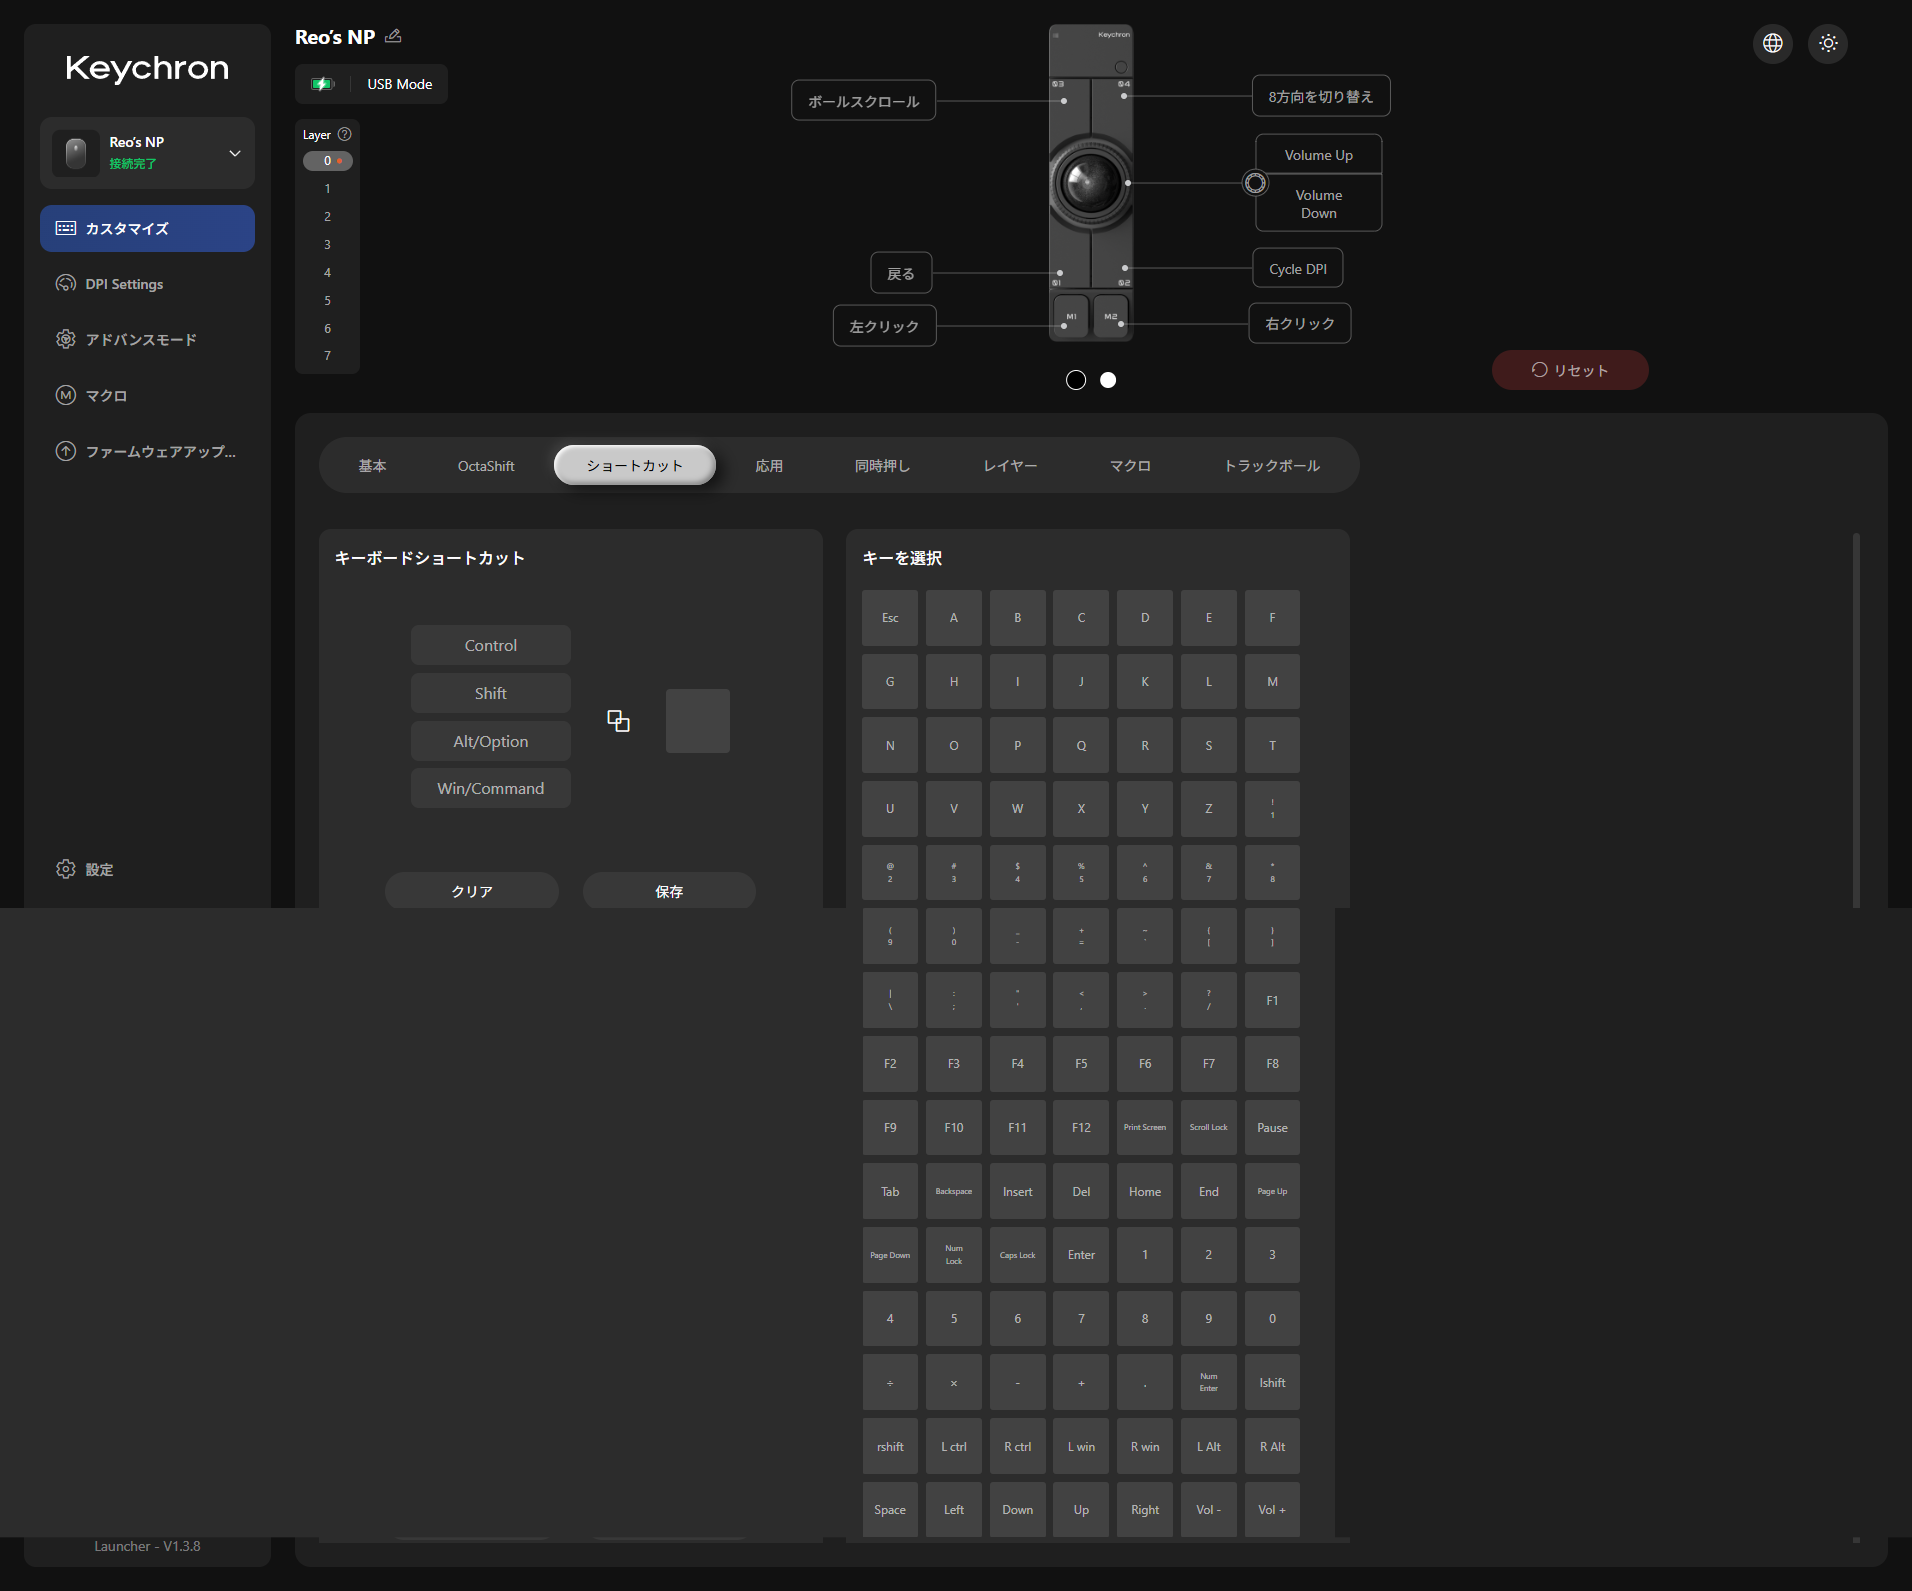Viewport: 1912px width, 1591px height.
Task: Click the battery charging icon
Action: 322,84
